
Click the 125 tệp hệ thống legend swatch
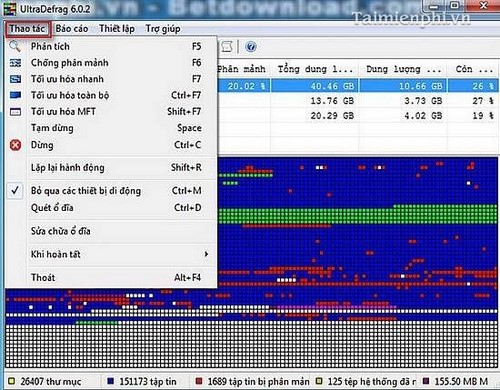pyautogui.click(x=319, y=381)
